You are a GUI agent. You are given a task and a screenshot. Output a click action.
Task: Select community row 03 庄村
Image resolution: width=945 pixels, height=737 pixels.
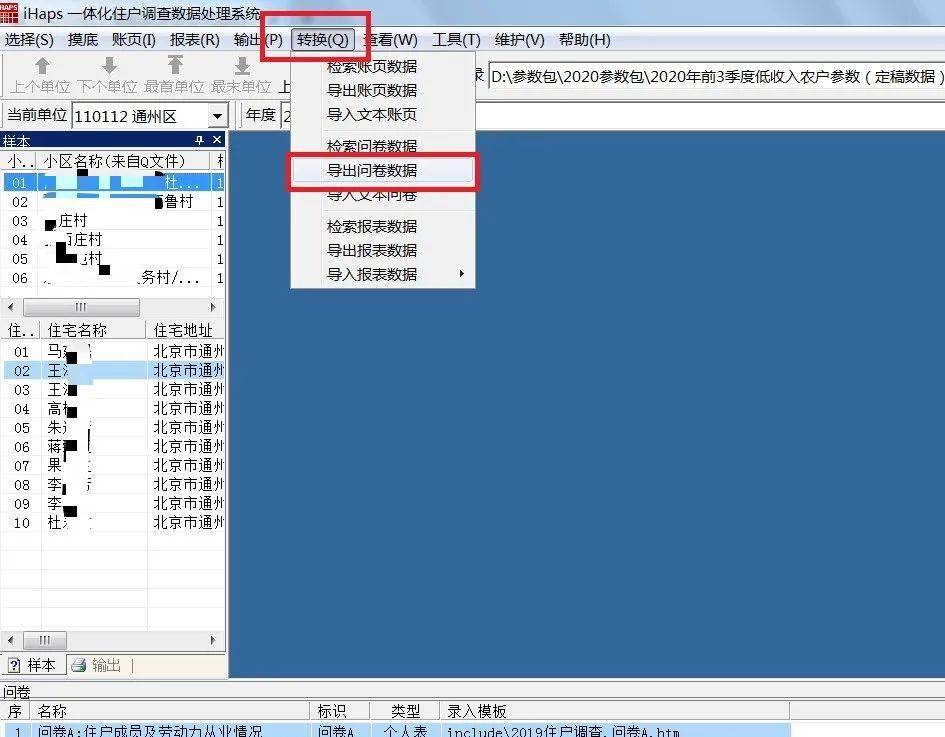pyautogui.click(x=113, y=221)
